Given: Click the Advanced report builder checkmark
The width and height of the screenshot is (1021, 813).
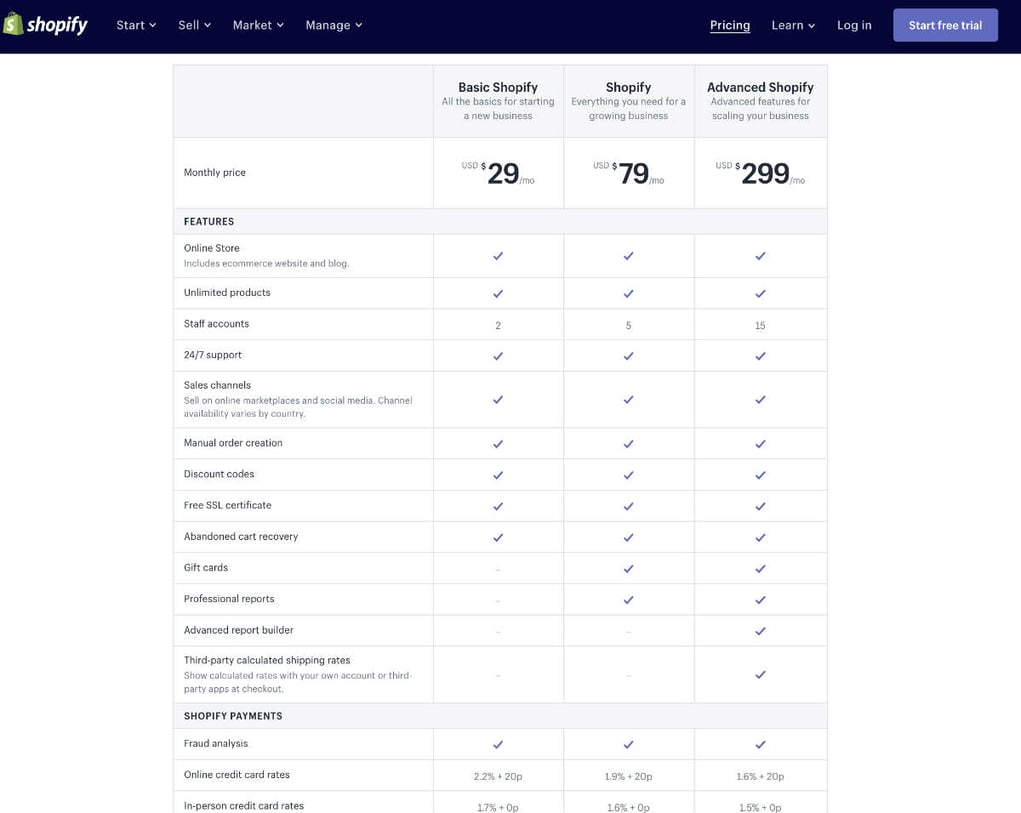Looking at the screenshot, I should tap(760, 631).
